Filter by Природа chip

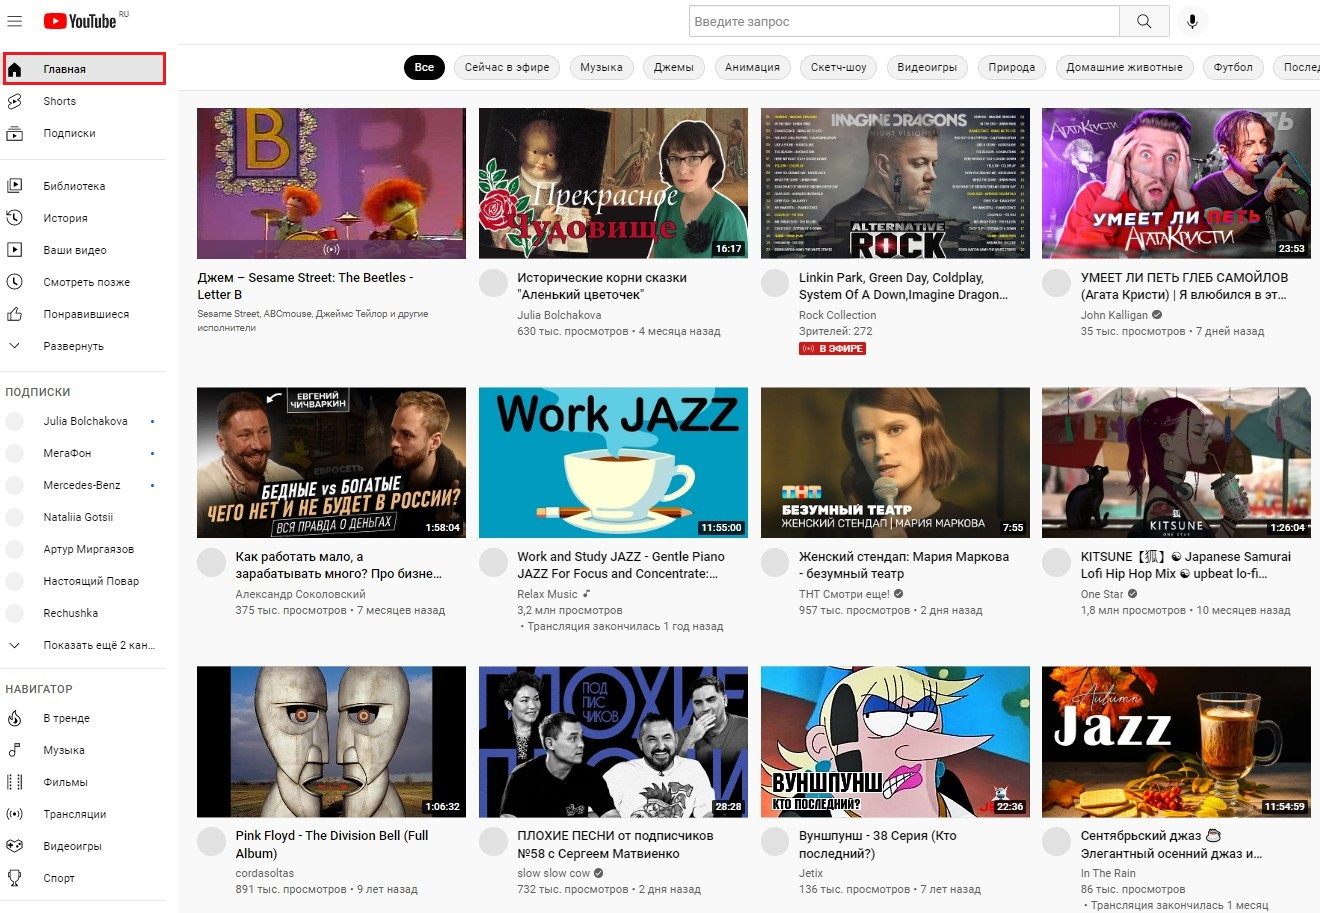coord(1011,67)
